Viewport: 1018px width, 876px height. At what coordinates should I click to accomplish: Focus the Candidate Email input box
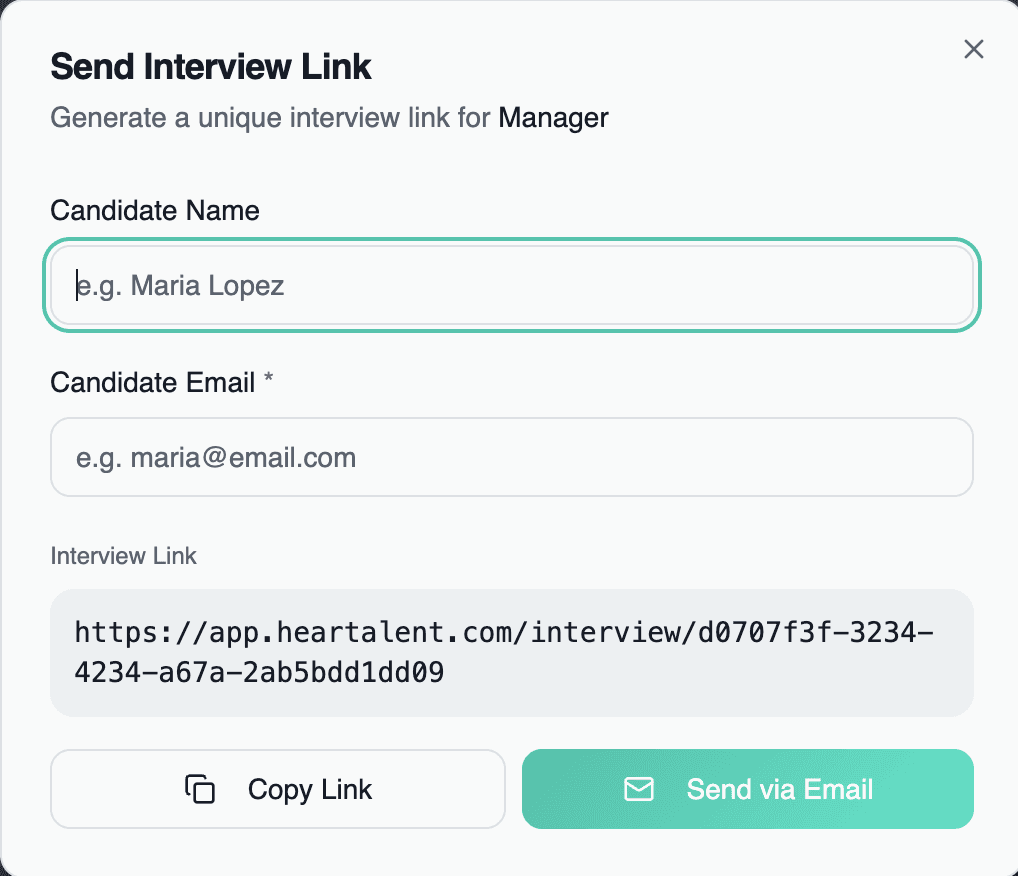click(x=511, y=457)
